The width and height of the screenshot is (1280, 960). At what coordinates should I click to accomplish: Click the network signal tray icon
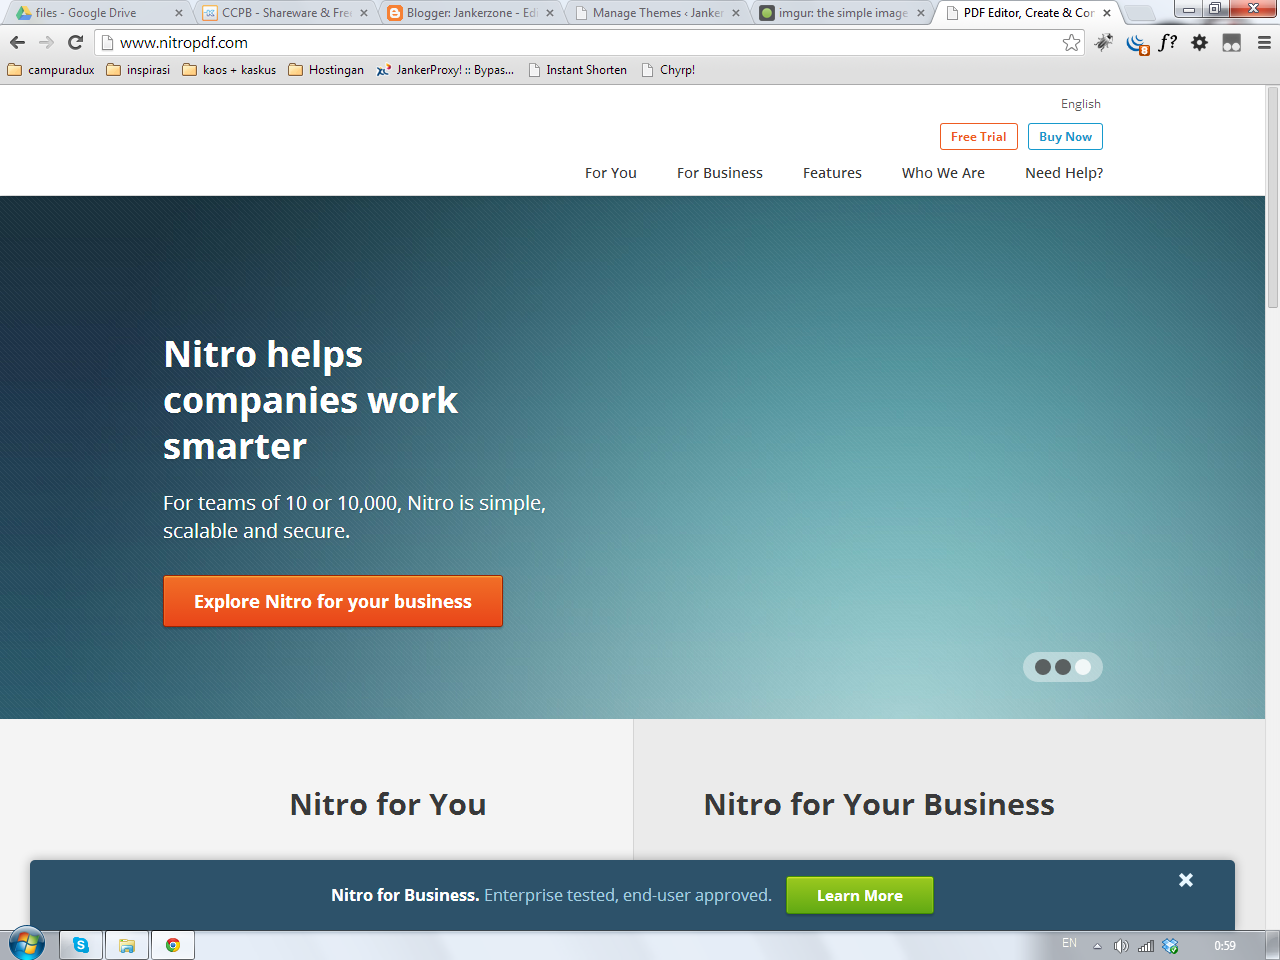1146,946
